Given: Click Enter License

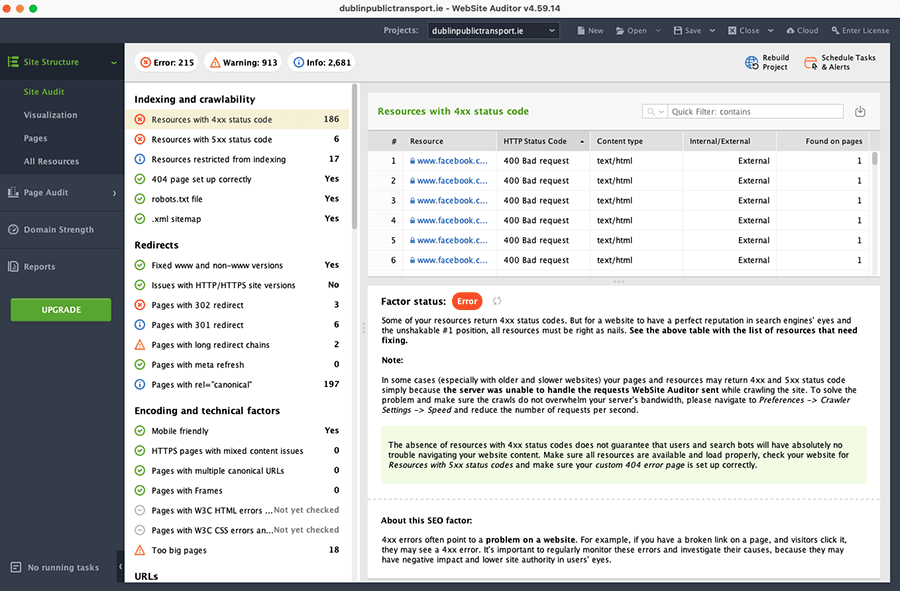Looking at the screenshot, I should click(x=860, y=30).
